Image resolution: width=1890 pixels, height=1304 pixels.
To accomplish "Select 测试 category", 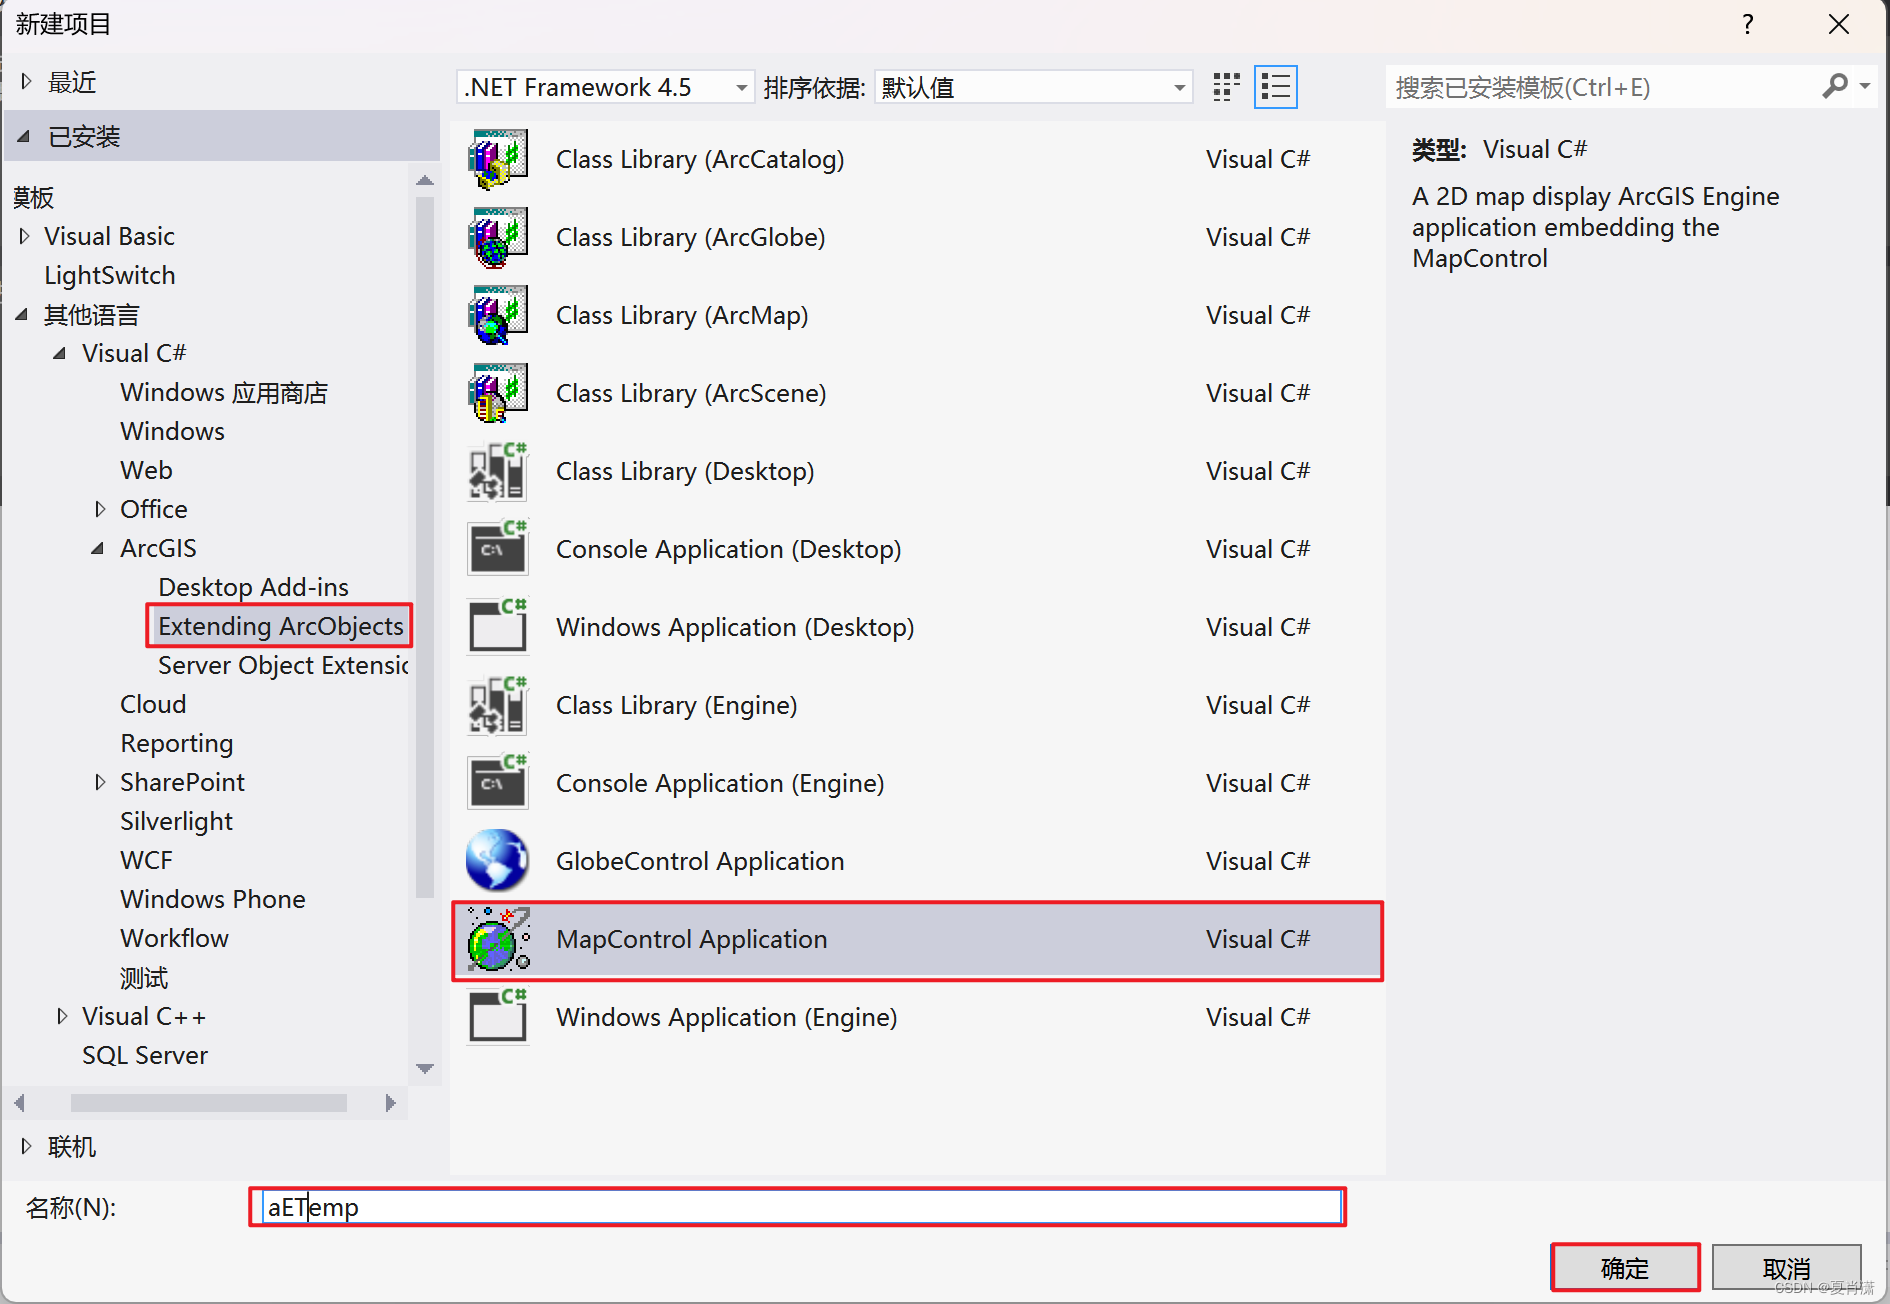I will click(x=144, y=977).
